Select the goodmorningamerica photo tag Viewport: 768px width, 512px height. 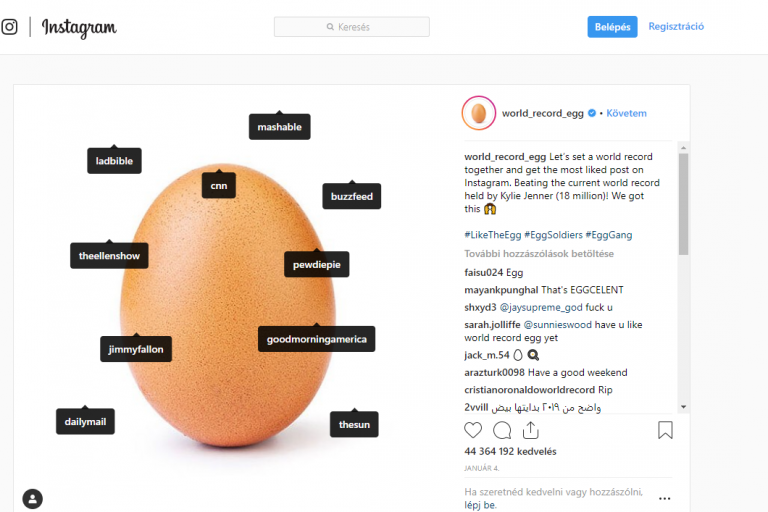click(316, 340)
